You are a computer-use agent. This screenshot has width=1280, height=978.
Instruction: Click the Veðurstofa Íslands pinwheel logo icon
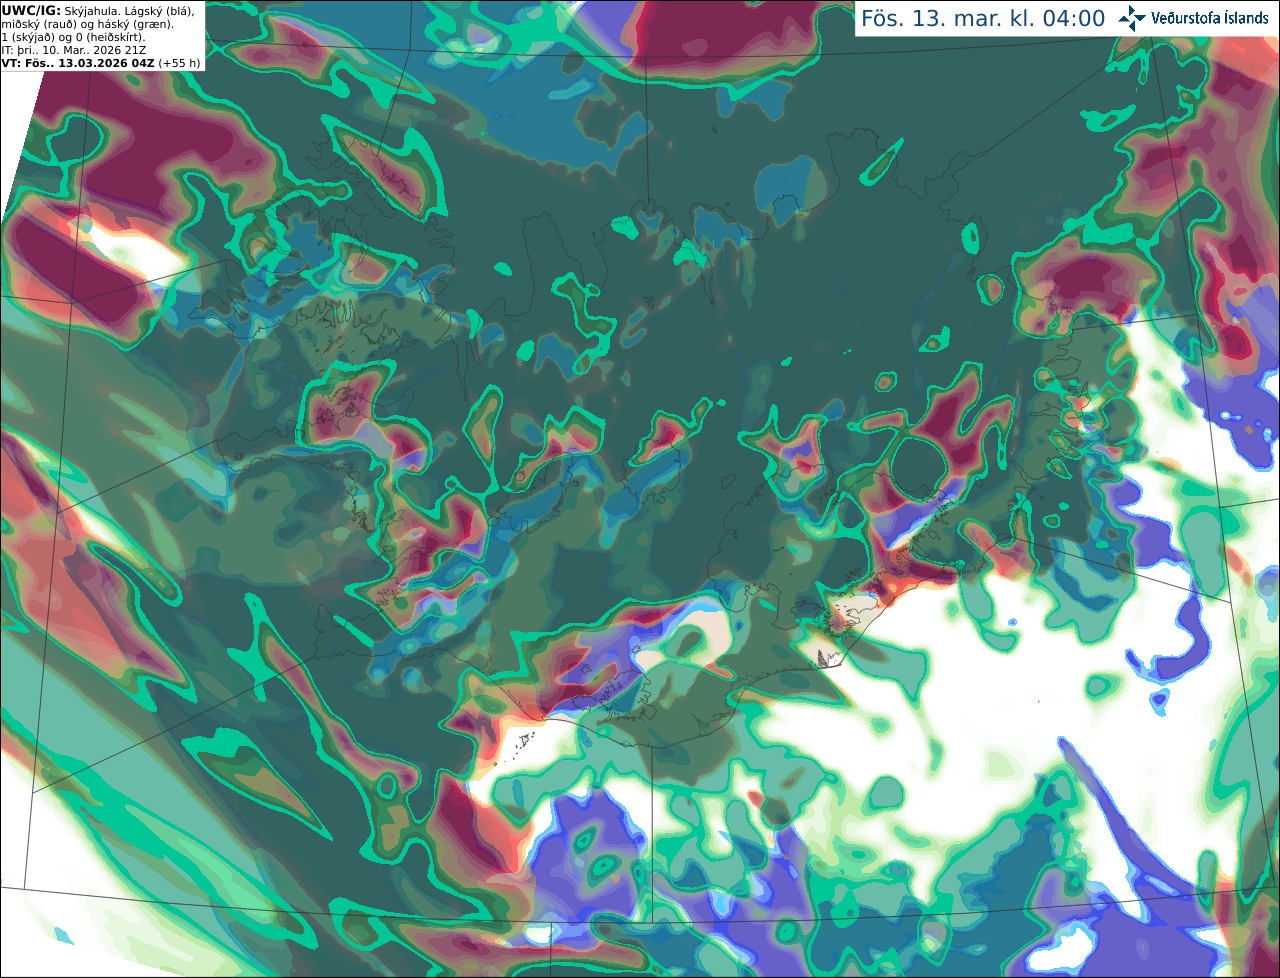click(1132, 18)
